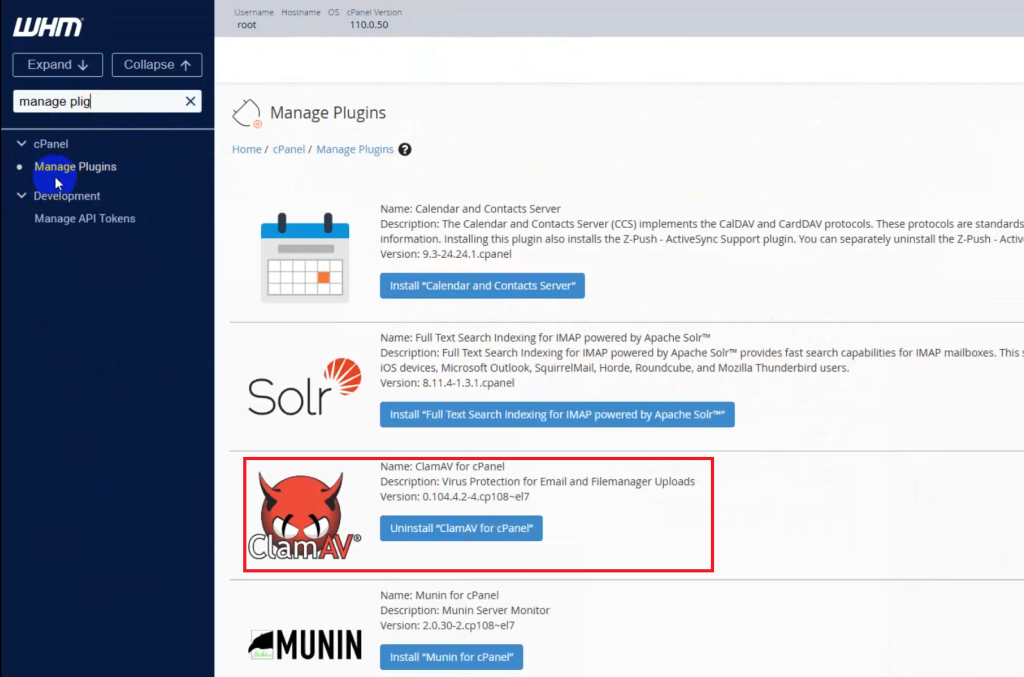Collapse the Development sidebar section
The width and height of the screenshot is (1024, 677).
pyautogui.click(x=22, y=196)
